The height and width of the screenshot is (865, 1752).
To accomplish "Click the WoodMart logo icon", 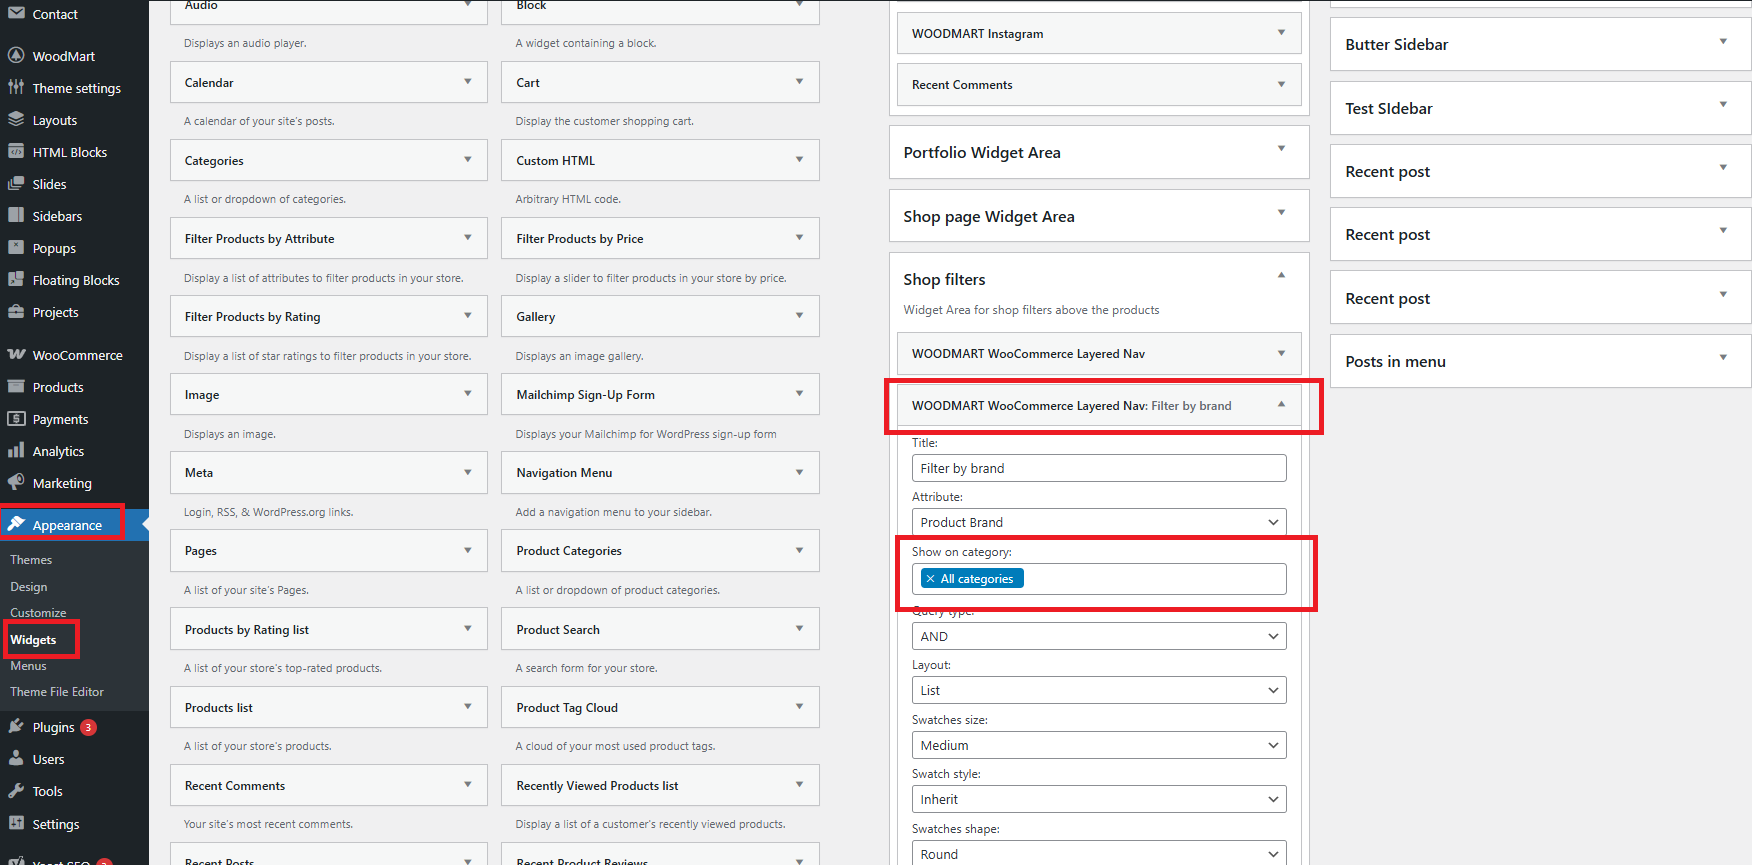I will 16,55.
